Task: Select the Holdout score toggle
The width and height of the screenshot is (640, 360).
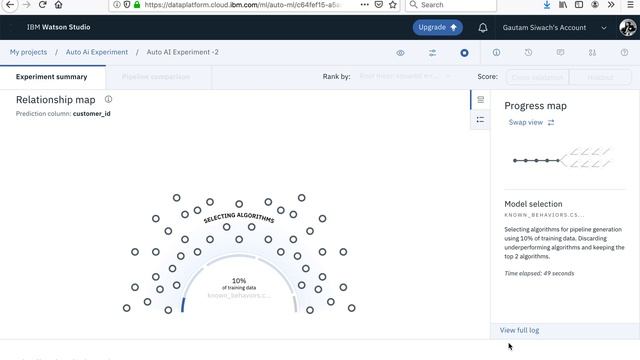Action: [600, 77]
